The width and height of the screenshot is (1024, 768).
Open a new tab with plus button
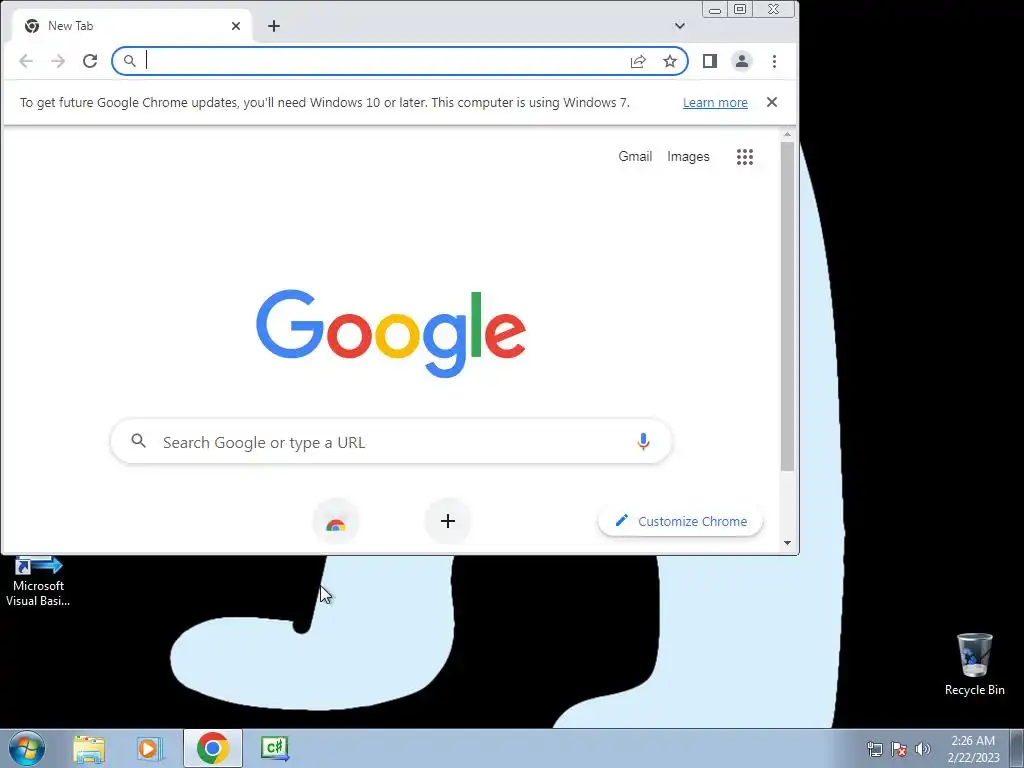pos(274,26)
